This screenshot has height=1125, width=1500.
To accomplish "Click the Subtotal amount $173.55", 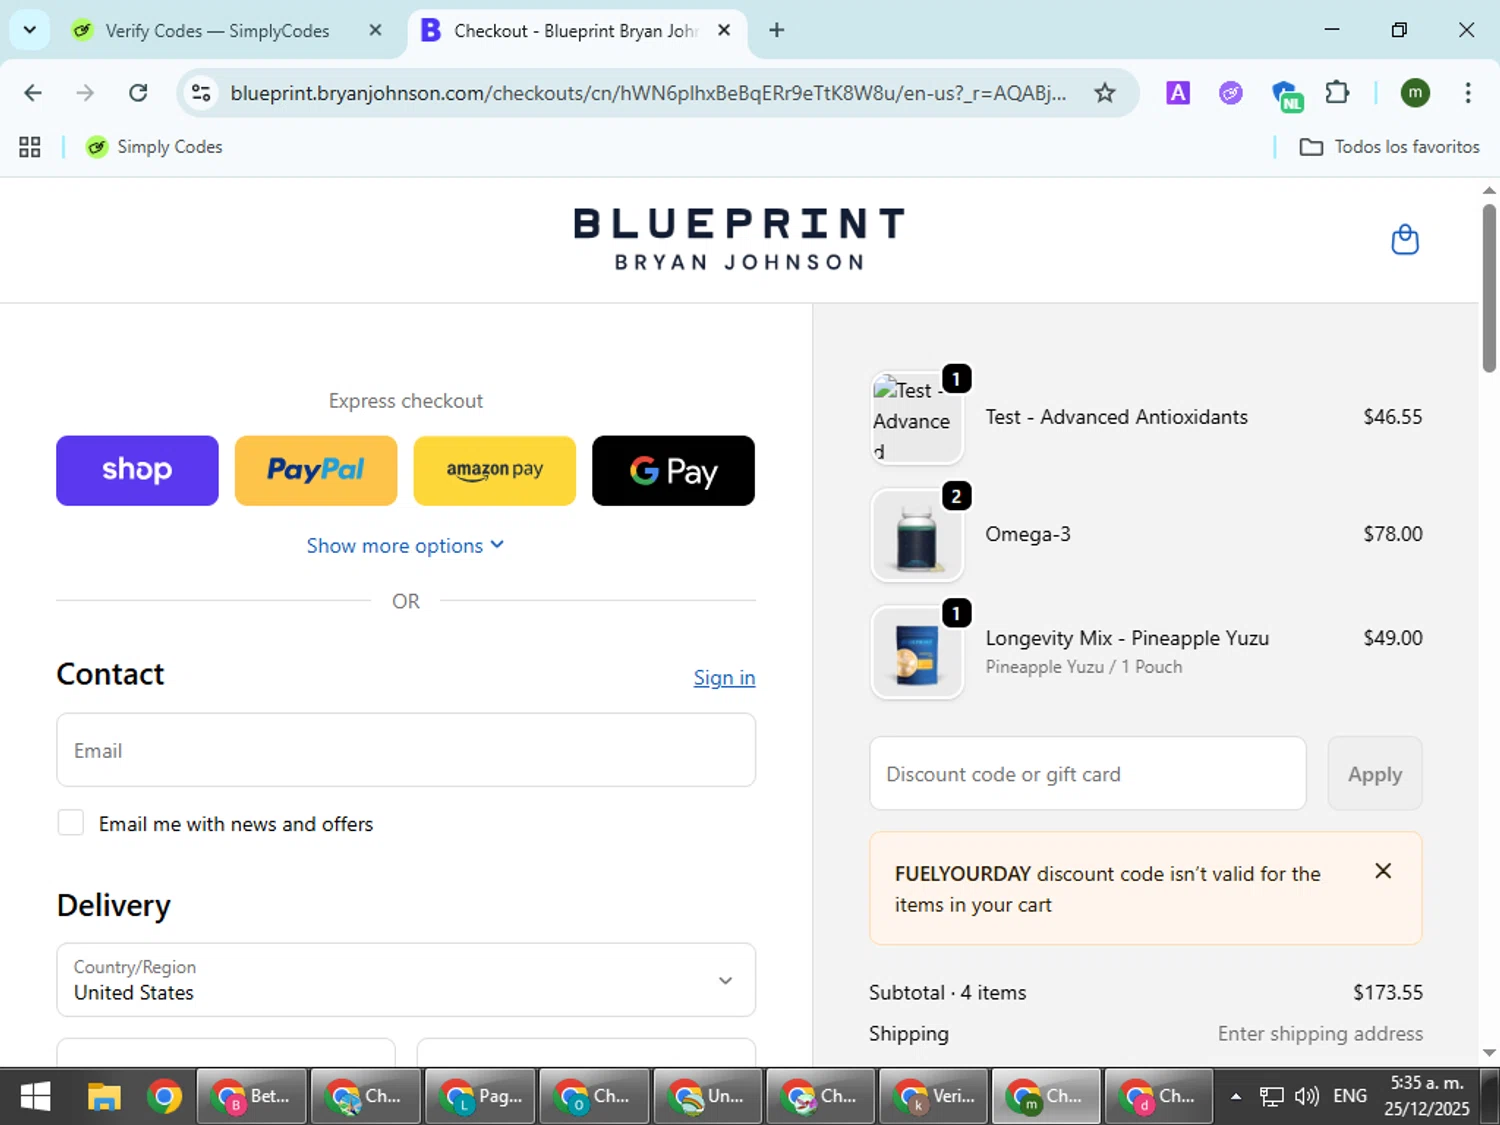I will coord(1387,993).
